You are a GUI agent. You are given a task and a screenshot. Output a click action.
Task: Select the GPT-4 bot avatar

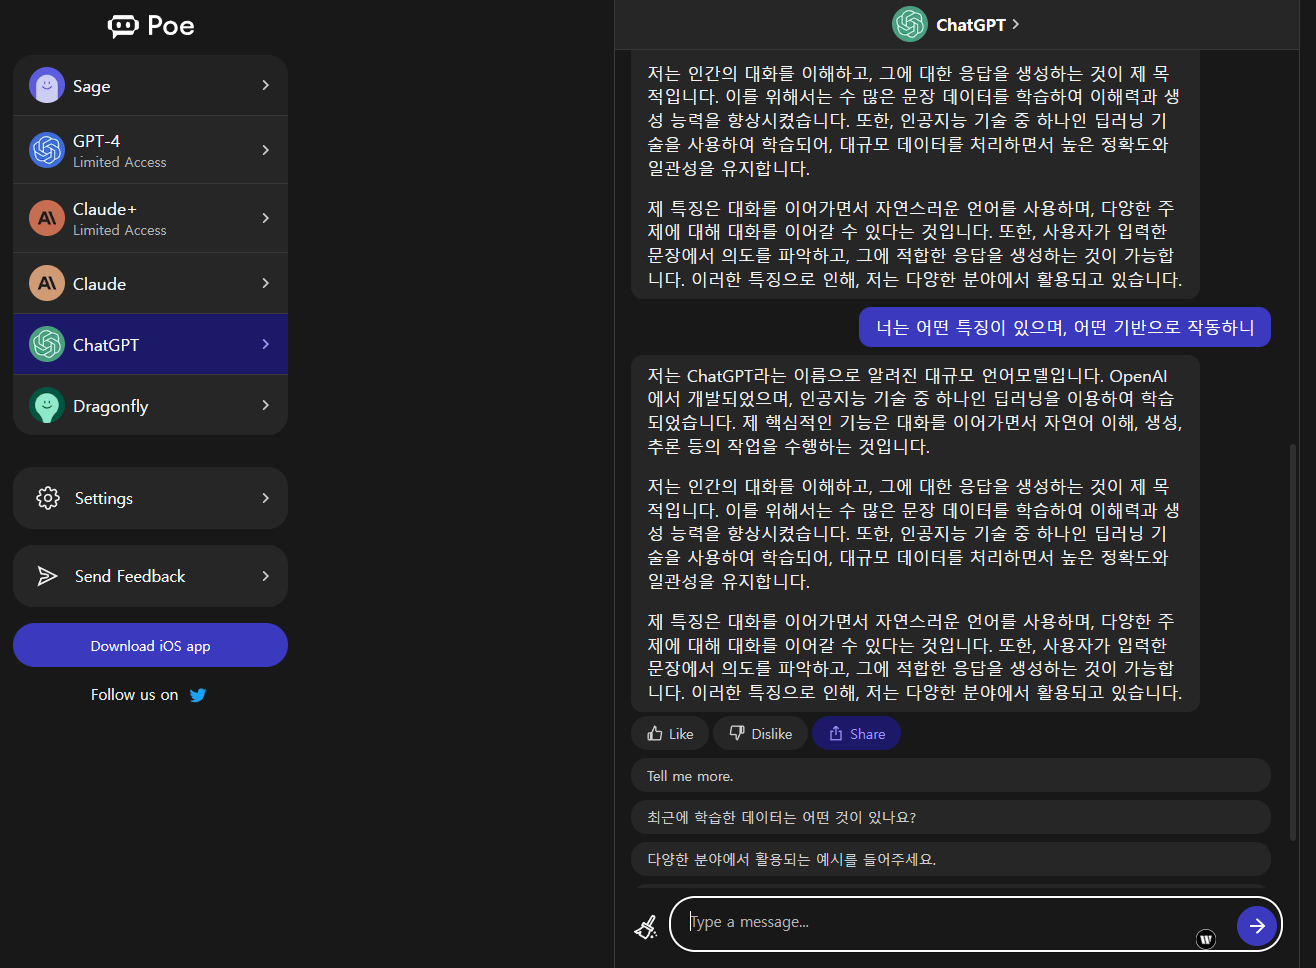47,150
